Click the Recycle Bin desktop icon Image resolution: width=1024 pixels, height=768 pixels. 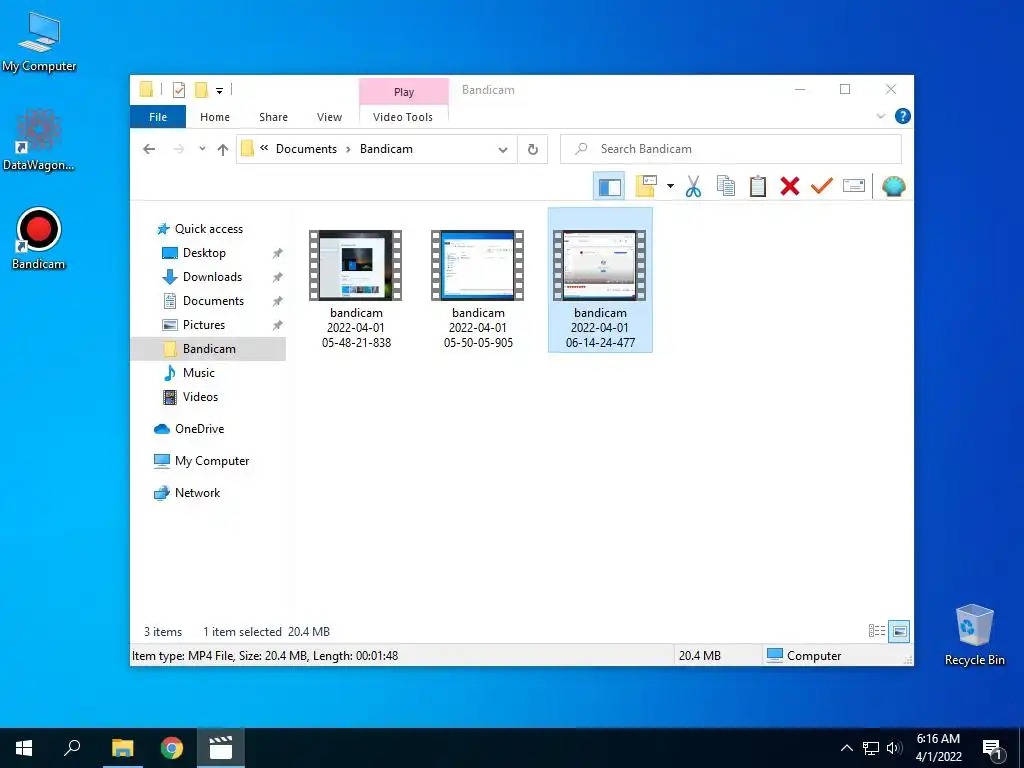(974, 635)
